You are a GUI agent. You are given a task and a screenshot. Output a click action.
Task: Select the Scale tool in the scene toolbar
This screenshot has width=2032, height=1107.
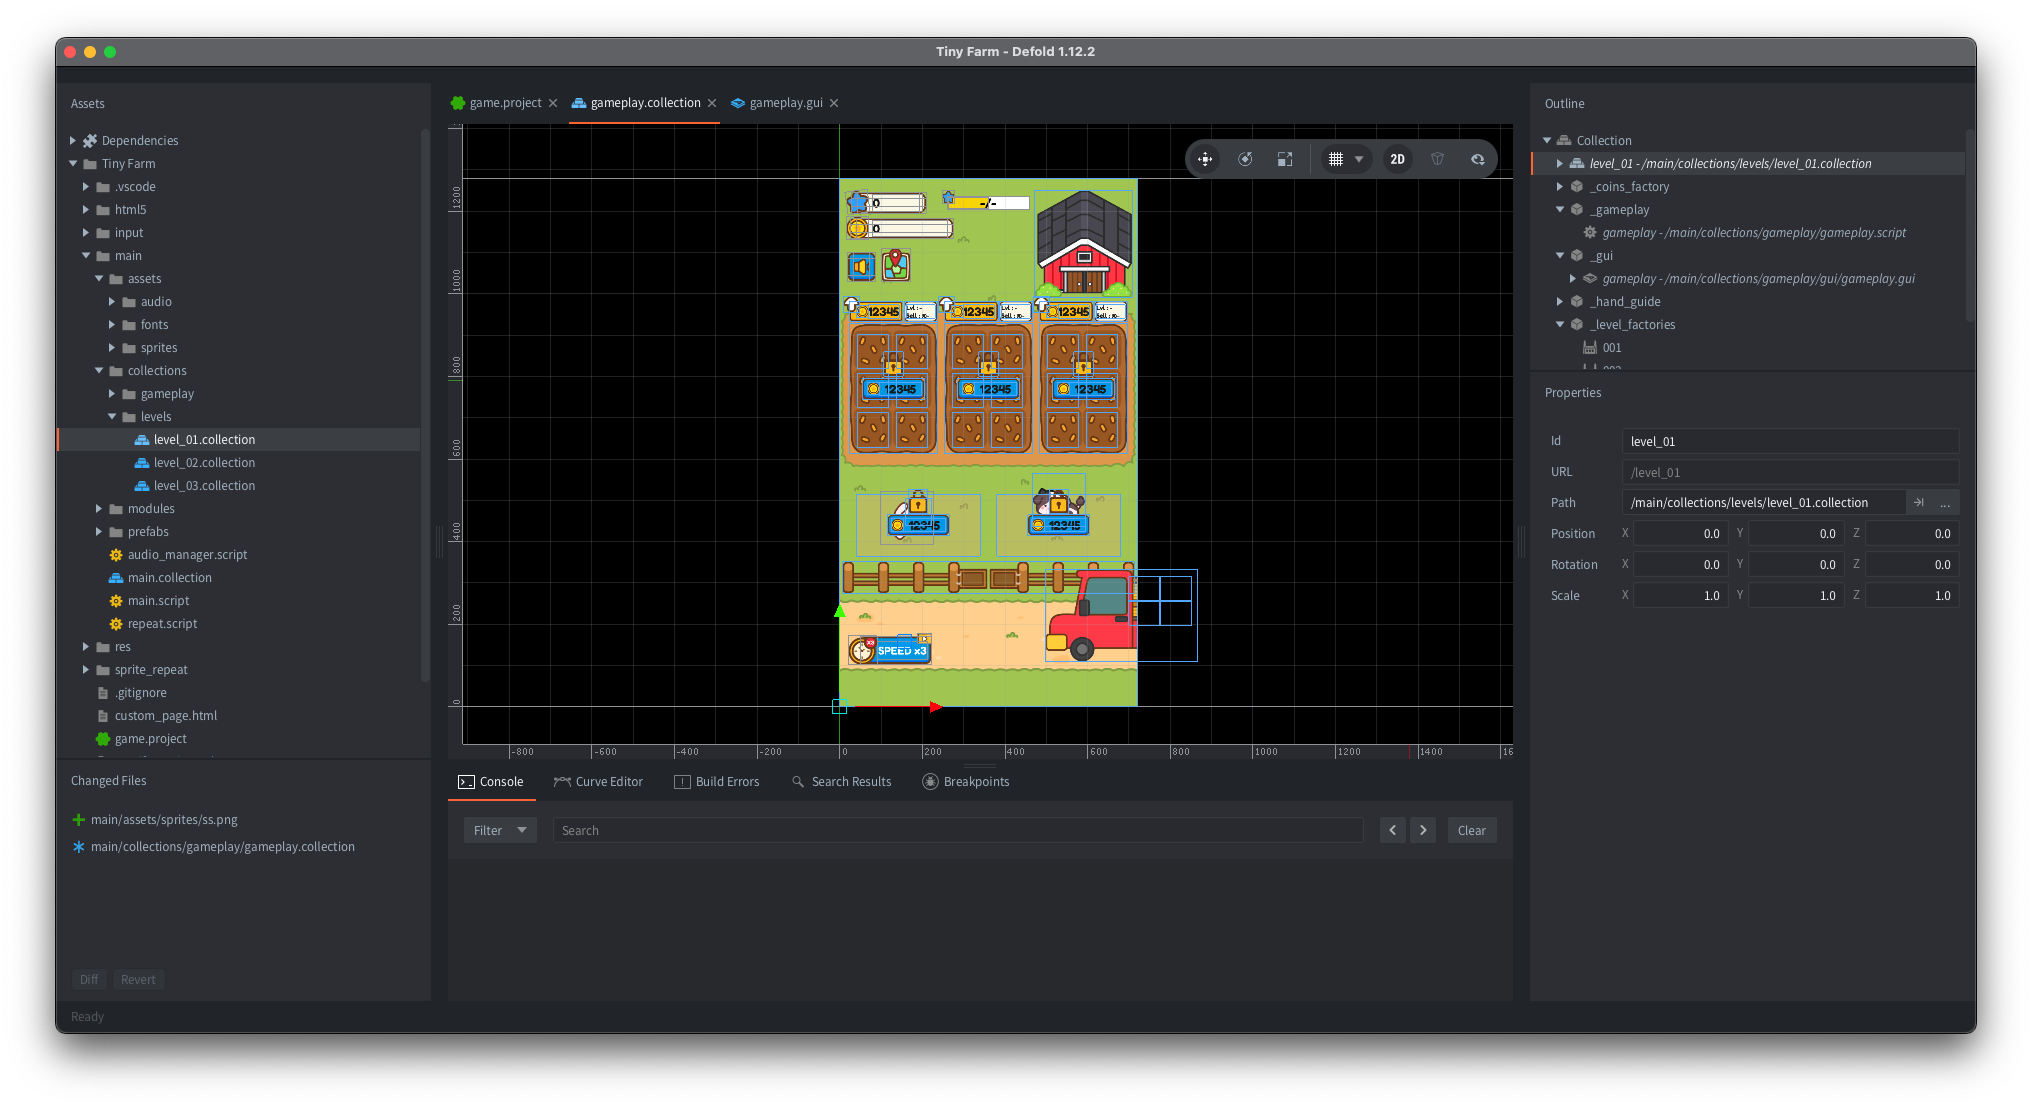(x=1285, y=159)
